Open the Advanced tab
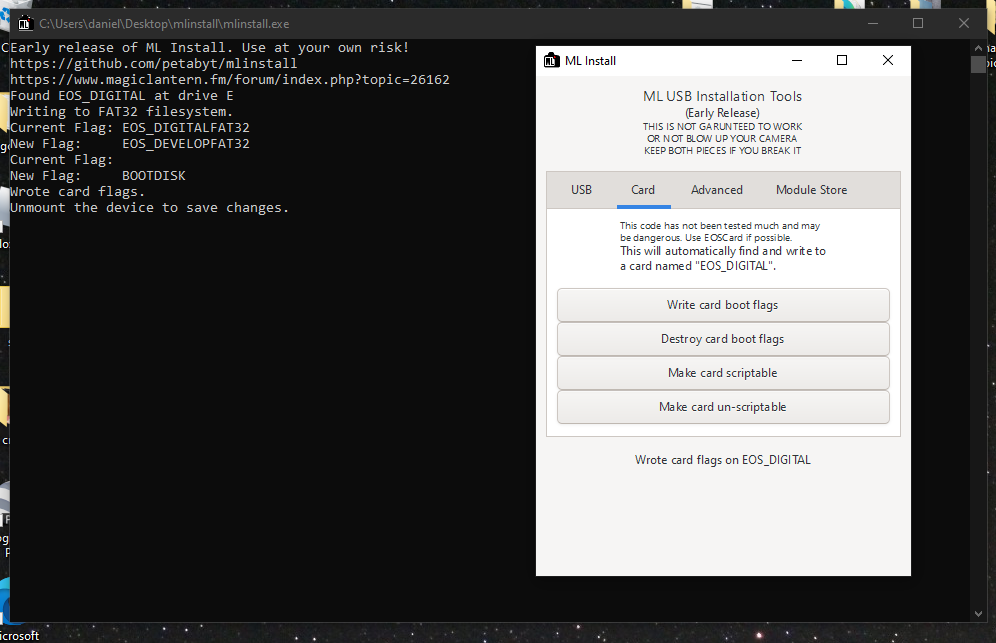Viewport: 996px width, 643px height. [717, 190]
